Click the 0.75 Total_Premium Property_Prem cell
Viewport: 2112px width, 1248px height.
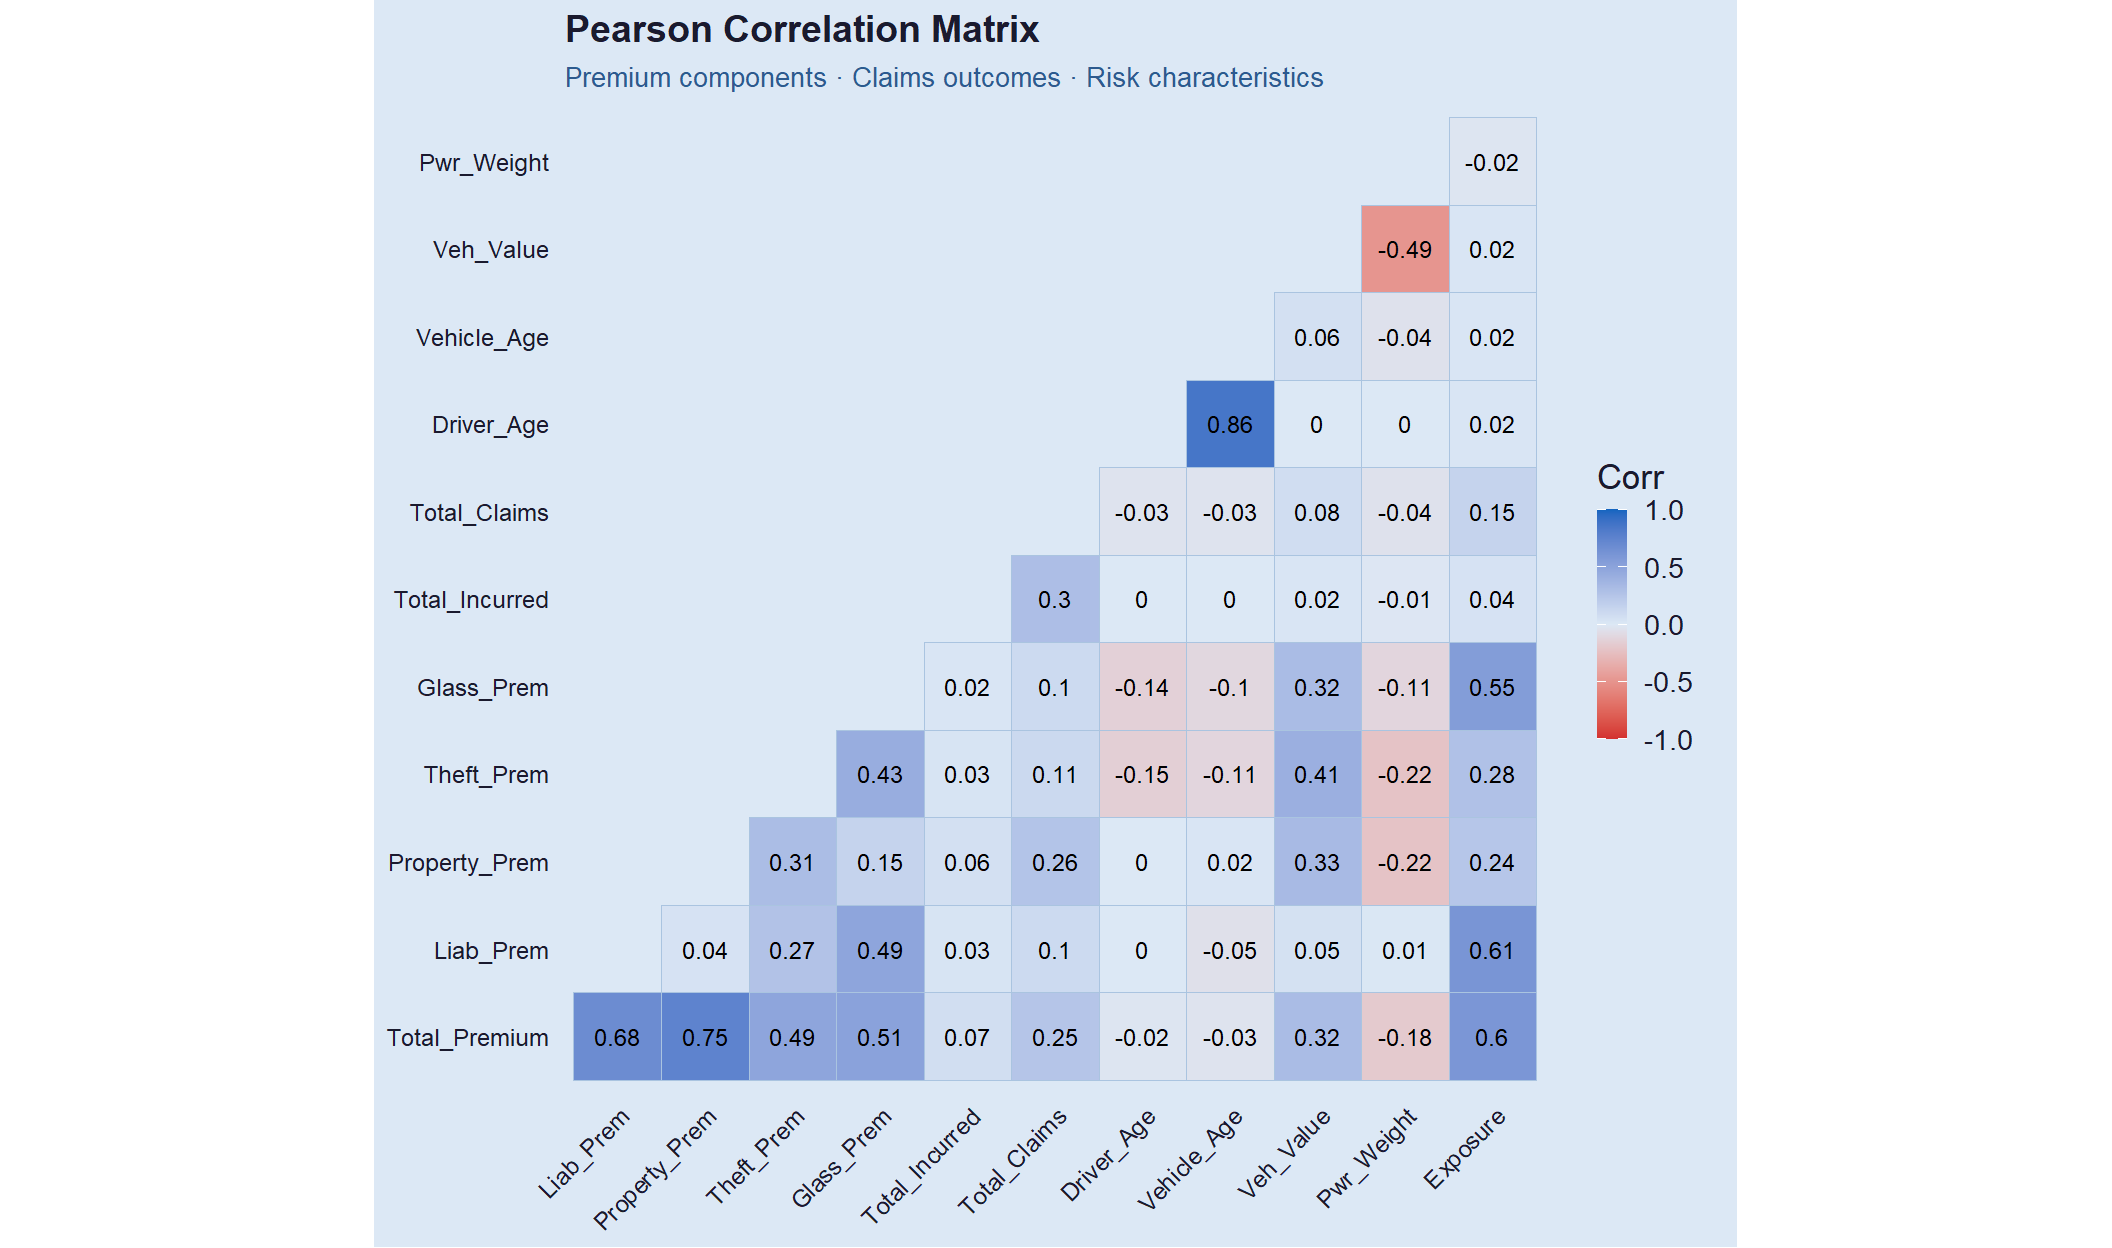[x=705, y=1037]
